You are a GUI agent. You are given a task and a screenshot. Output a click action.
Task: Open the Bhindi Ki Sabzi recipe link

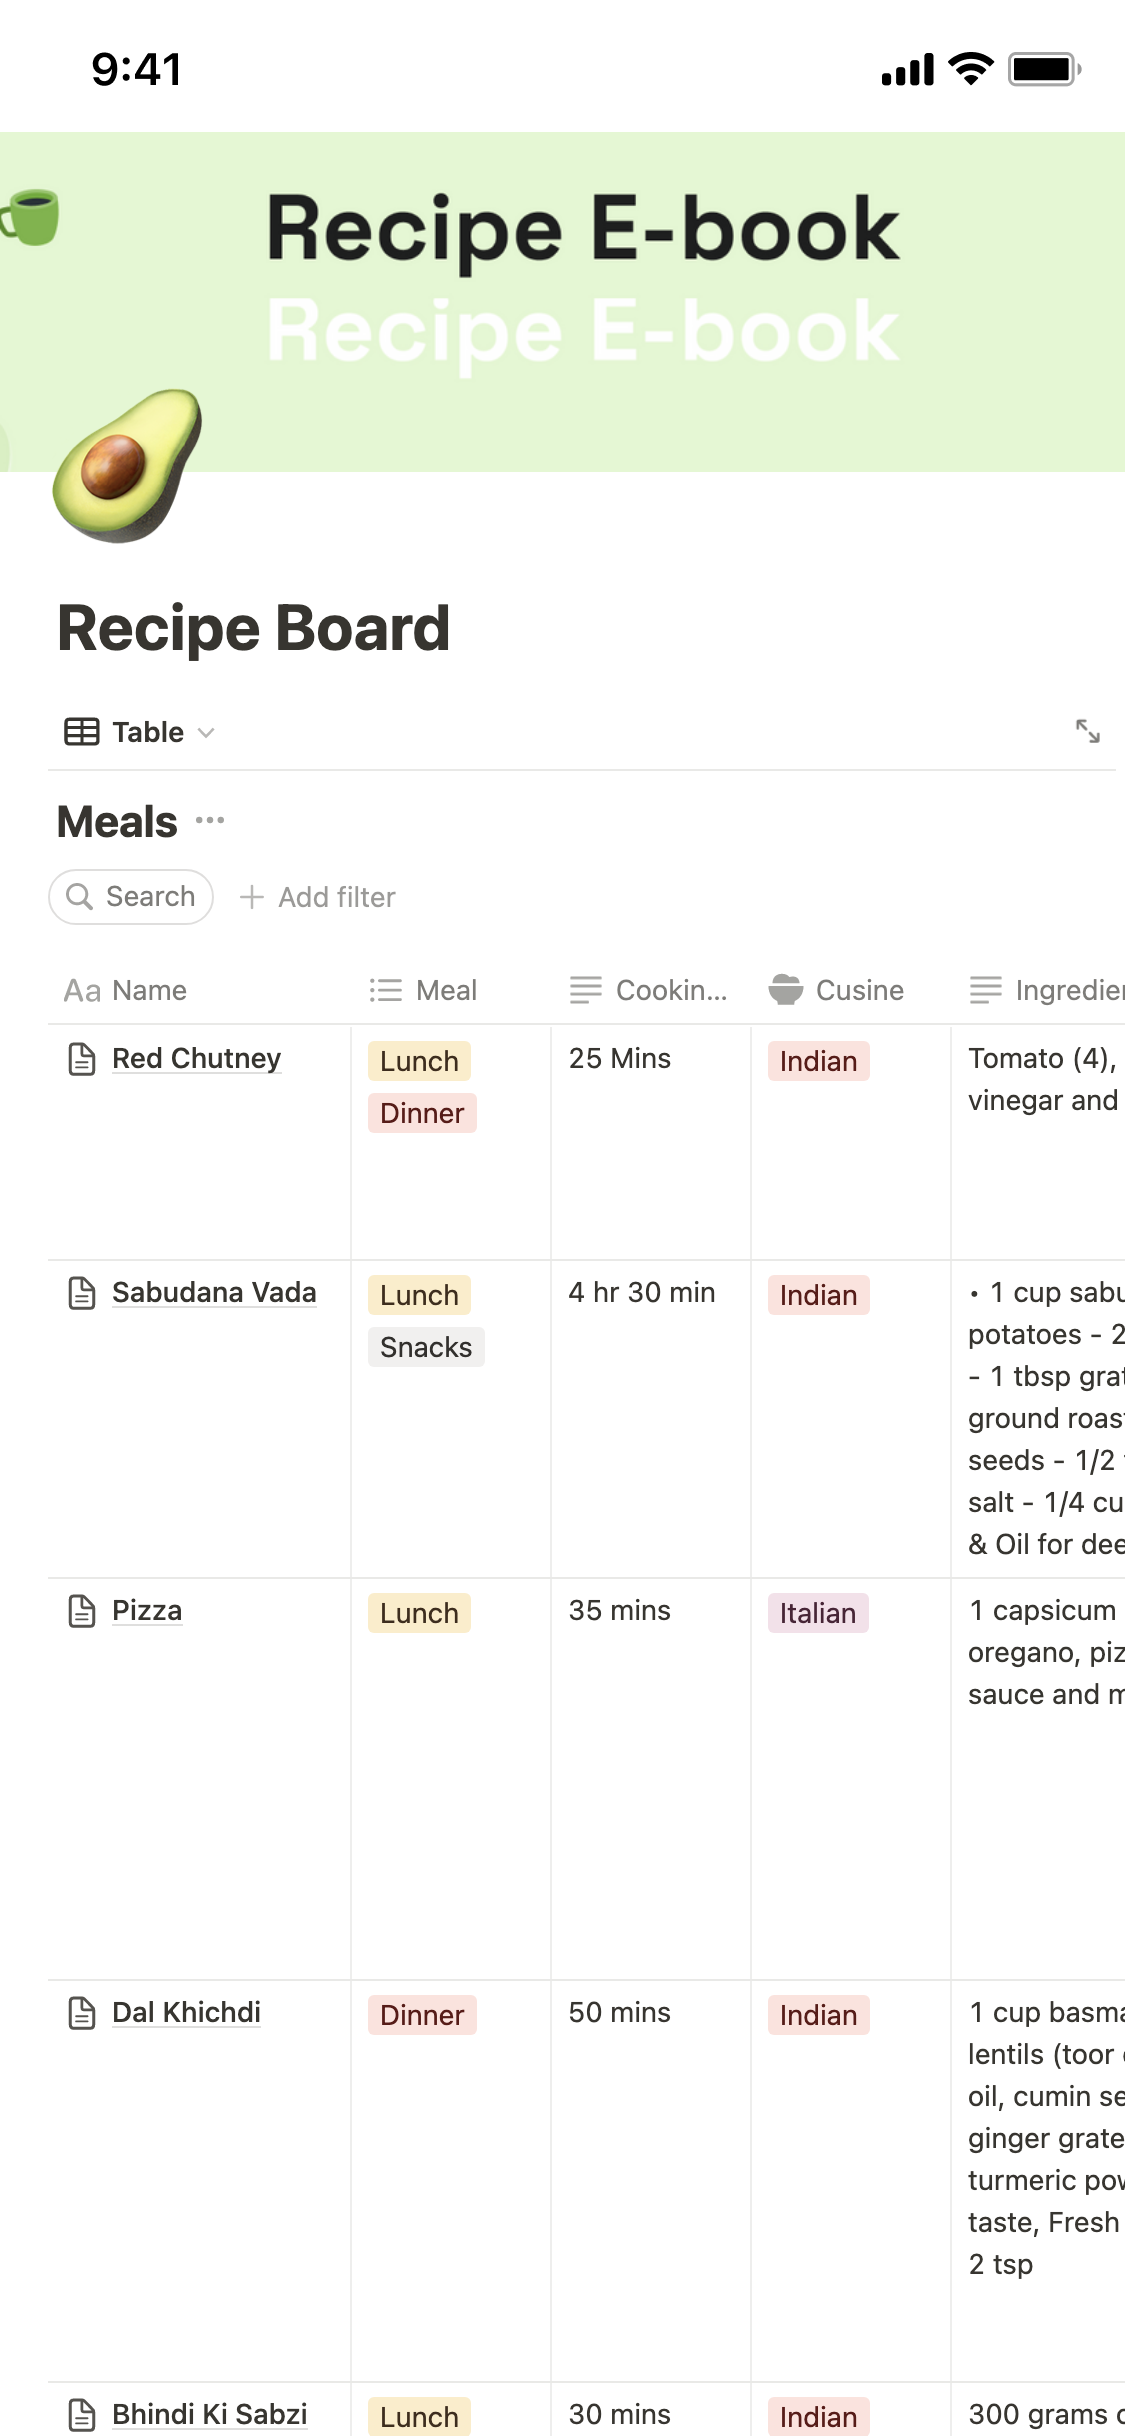pos(209,2414)
